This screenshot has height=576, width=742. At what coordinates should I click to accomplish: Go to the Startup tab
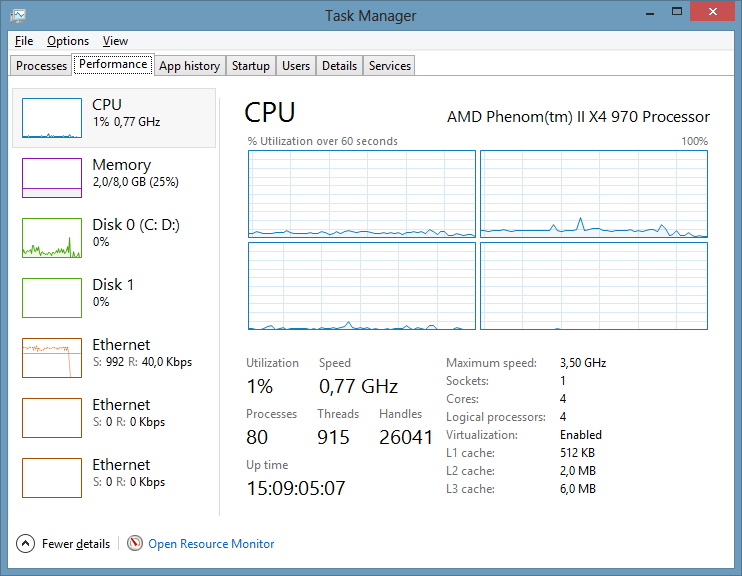(250, 66)
